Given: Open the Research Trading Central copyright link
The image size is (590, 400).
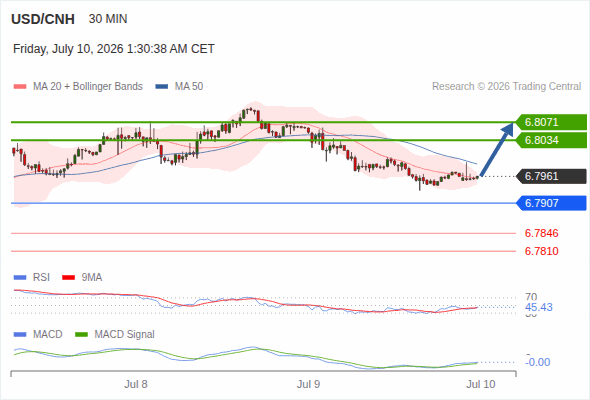Looking at the screenshot, I should [x=506, y=87].
